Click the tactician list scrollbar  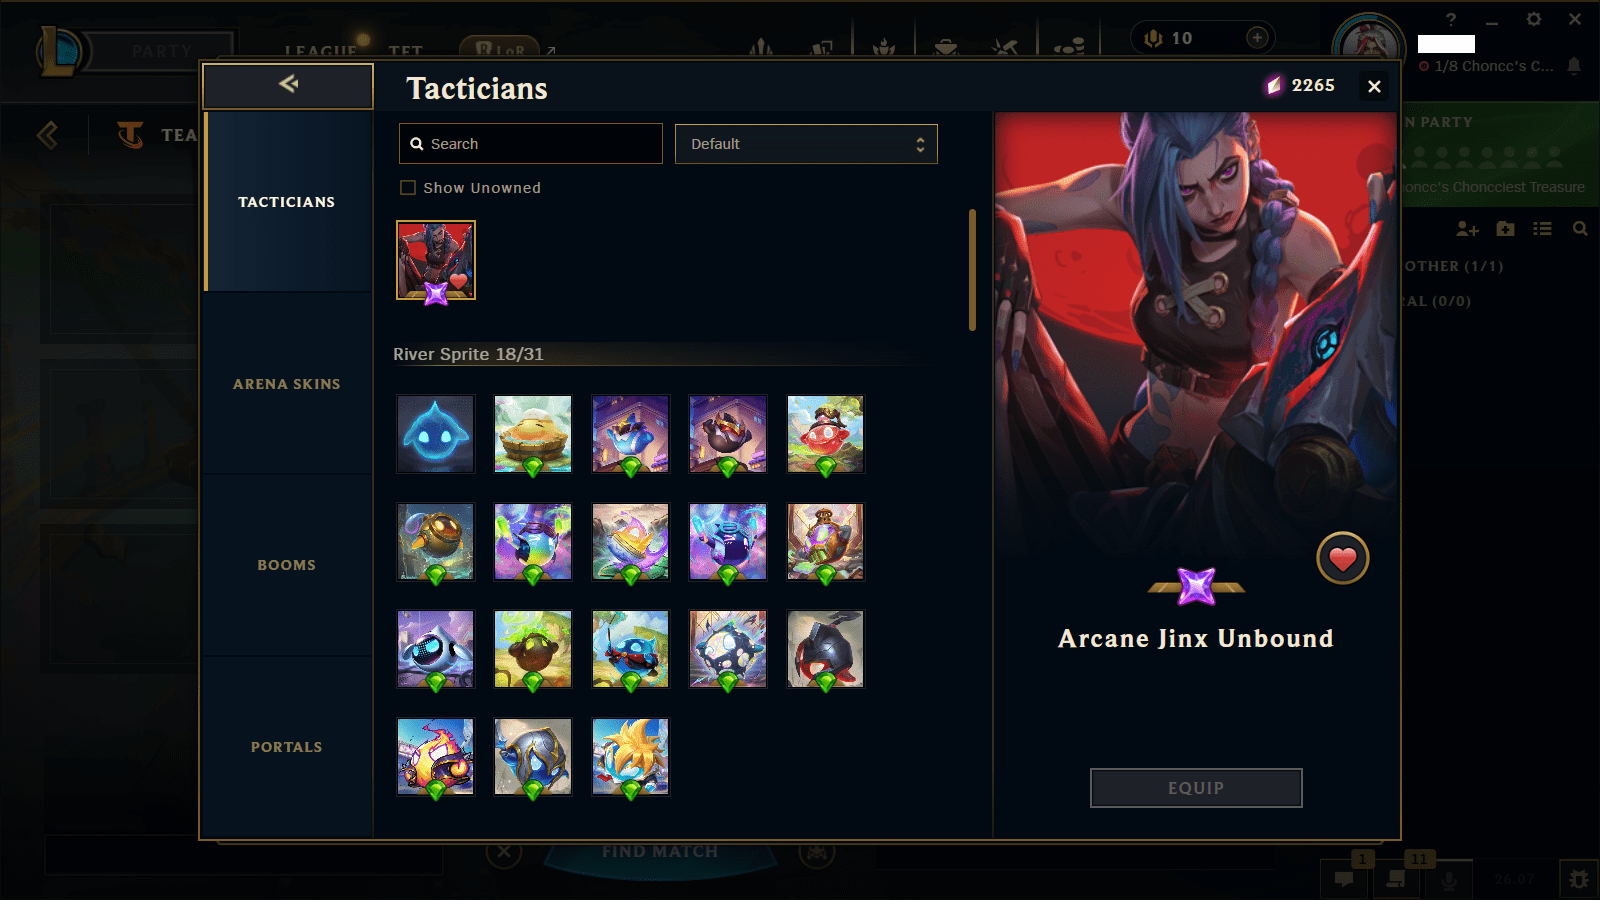[972, 270]
